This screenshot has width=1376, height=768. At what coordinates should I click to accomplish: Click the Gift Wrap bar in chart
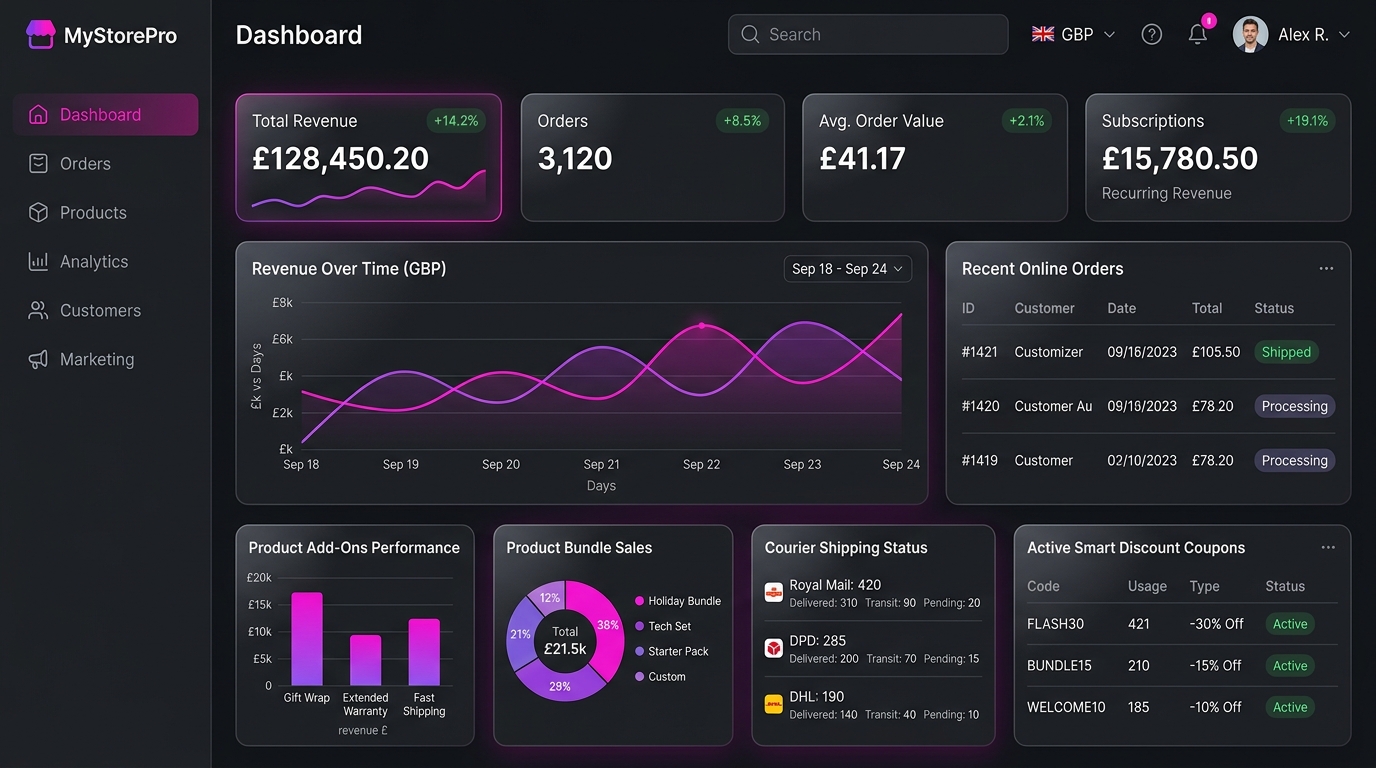coord(307,639)
